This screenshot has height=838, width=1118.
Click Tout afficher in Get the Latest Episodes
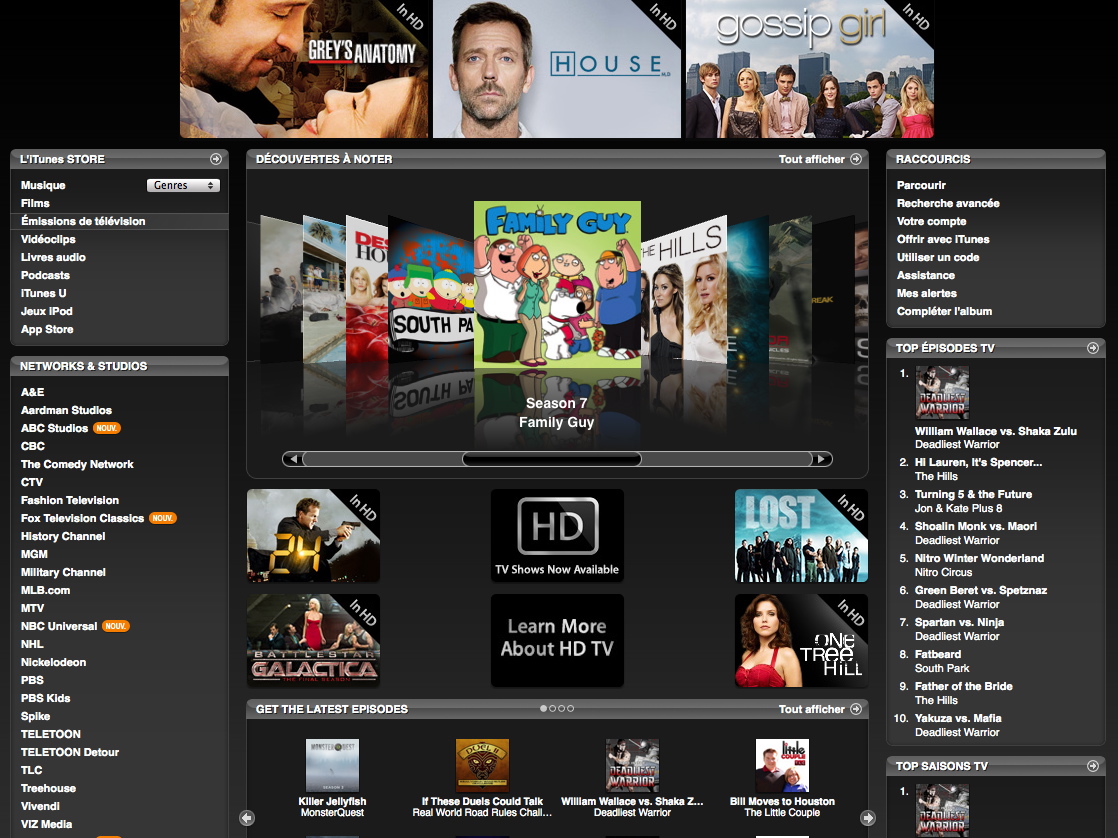point(811,709)
